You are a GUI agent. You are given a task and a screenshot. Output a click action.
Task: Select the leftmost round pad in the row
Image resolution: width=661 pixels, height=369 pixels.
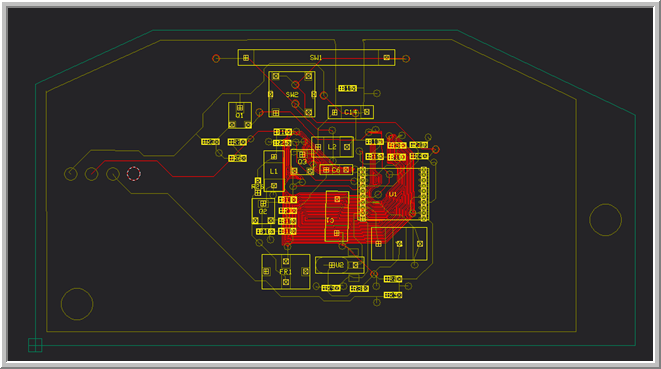(71, 174)
